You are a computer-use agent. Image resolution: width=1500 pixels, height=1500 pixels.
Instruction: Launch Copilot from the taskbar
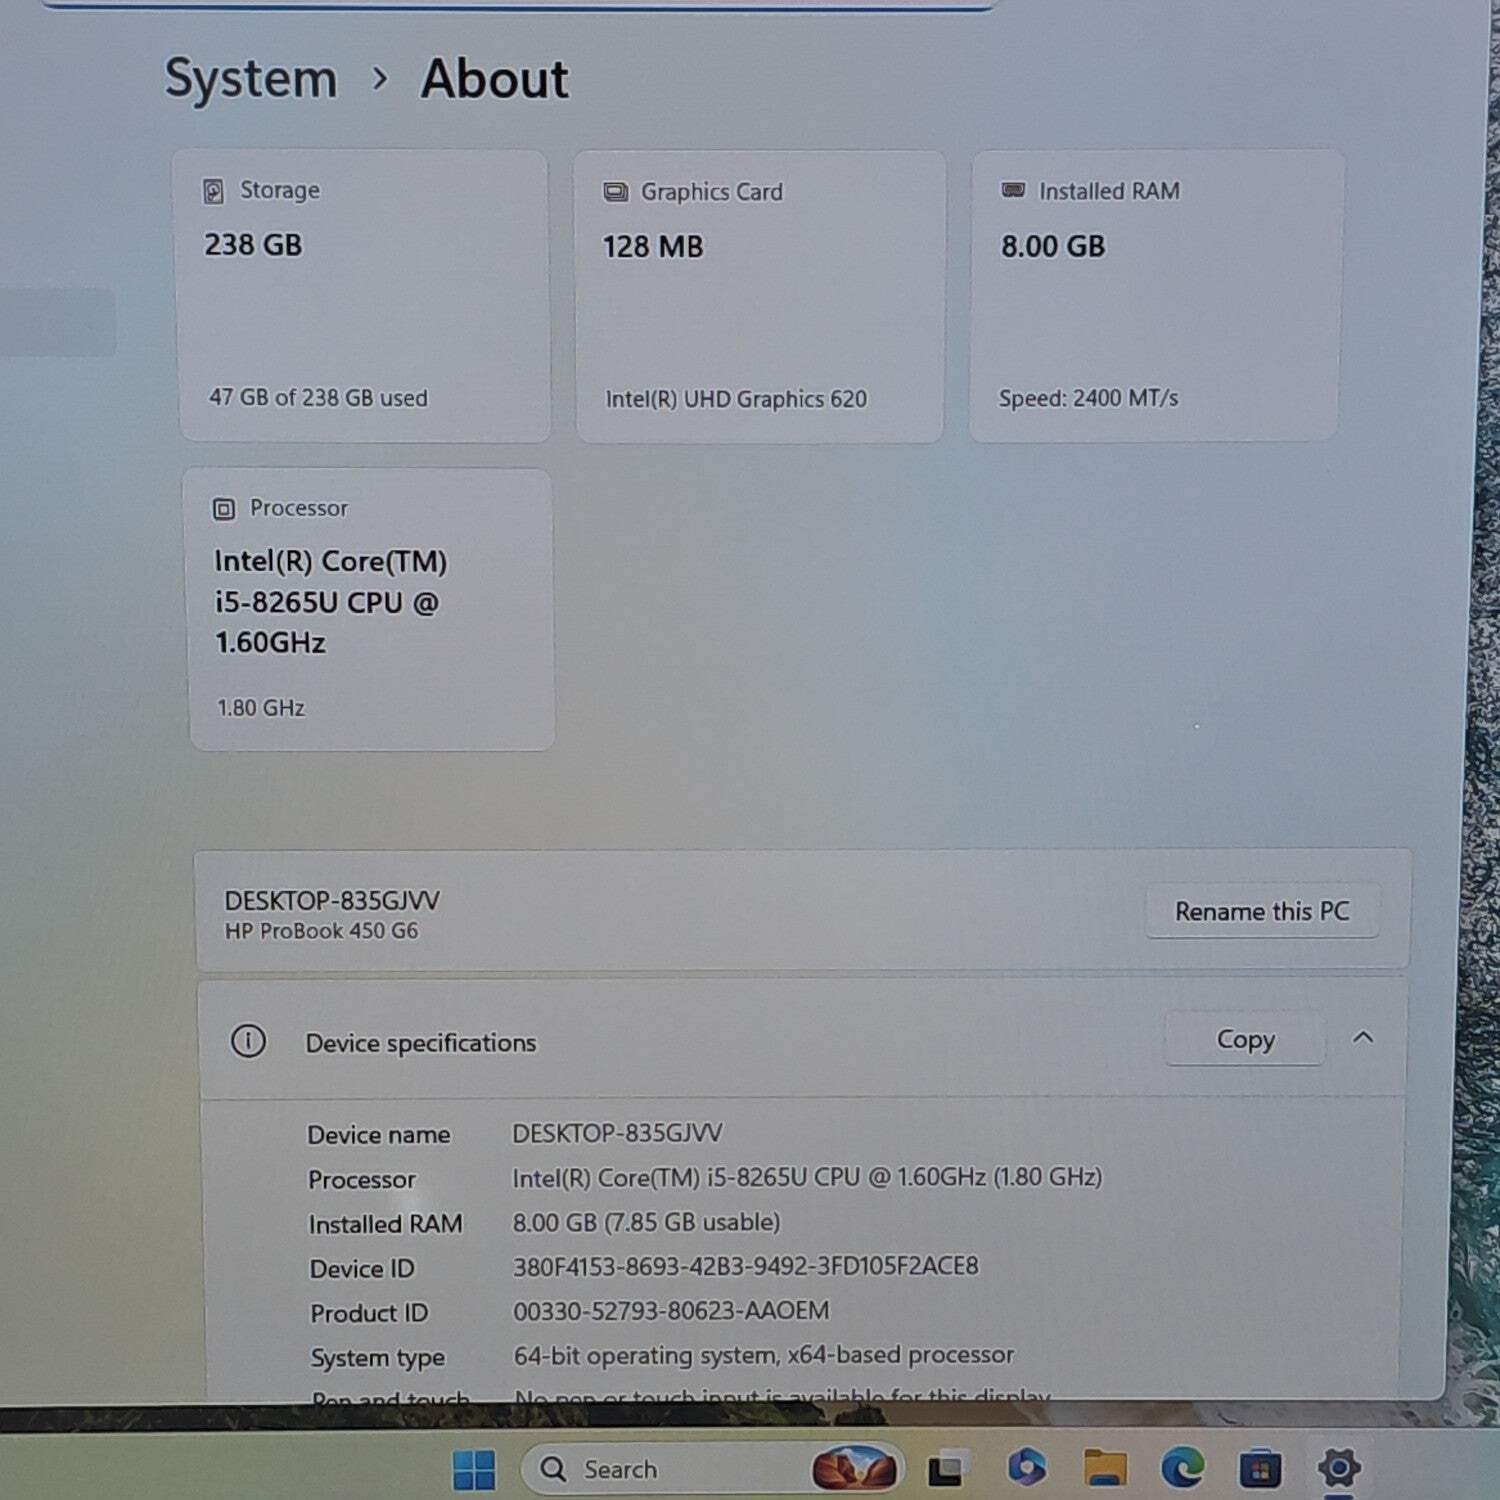pyautogui.click(x=1026, y=1467)
